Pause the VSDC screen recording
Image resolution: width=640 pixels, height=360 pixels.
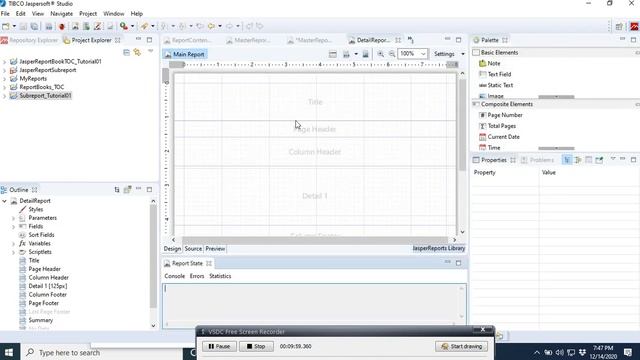219,346
